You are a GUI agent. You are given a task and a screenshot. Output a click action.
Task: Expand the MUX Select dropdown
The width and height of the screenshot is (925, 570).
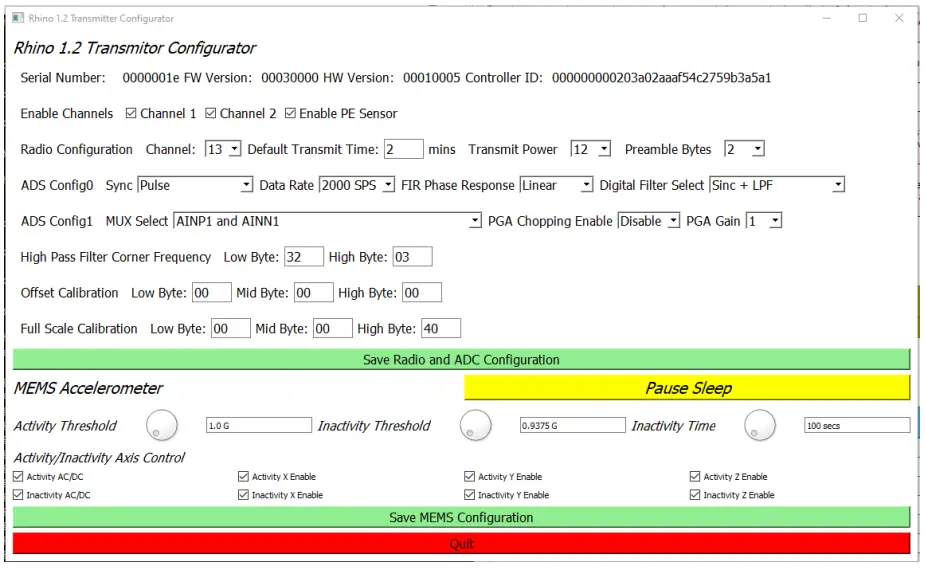(x=327, y=221)
